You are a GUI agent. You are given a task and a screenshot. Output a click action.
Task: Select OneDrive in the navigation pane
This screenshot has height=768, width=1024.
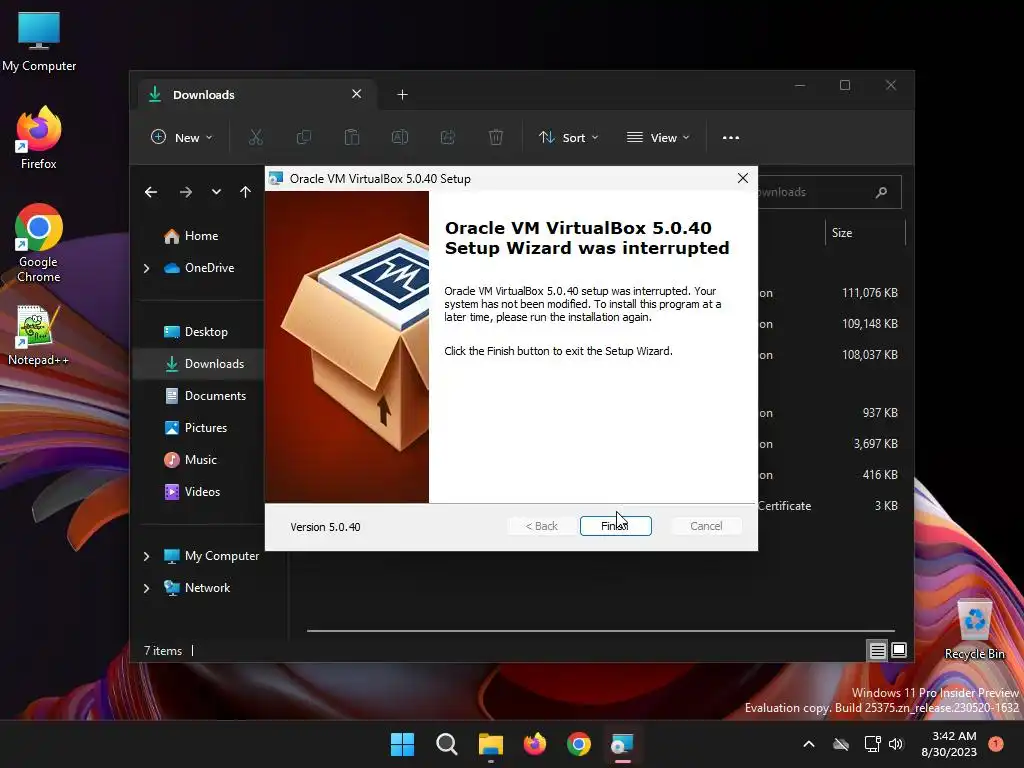tap(199, 268)
